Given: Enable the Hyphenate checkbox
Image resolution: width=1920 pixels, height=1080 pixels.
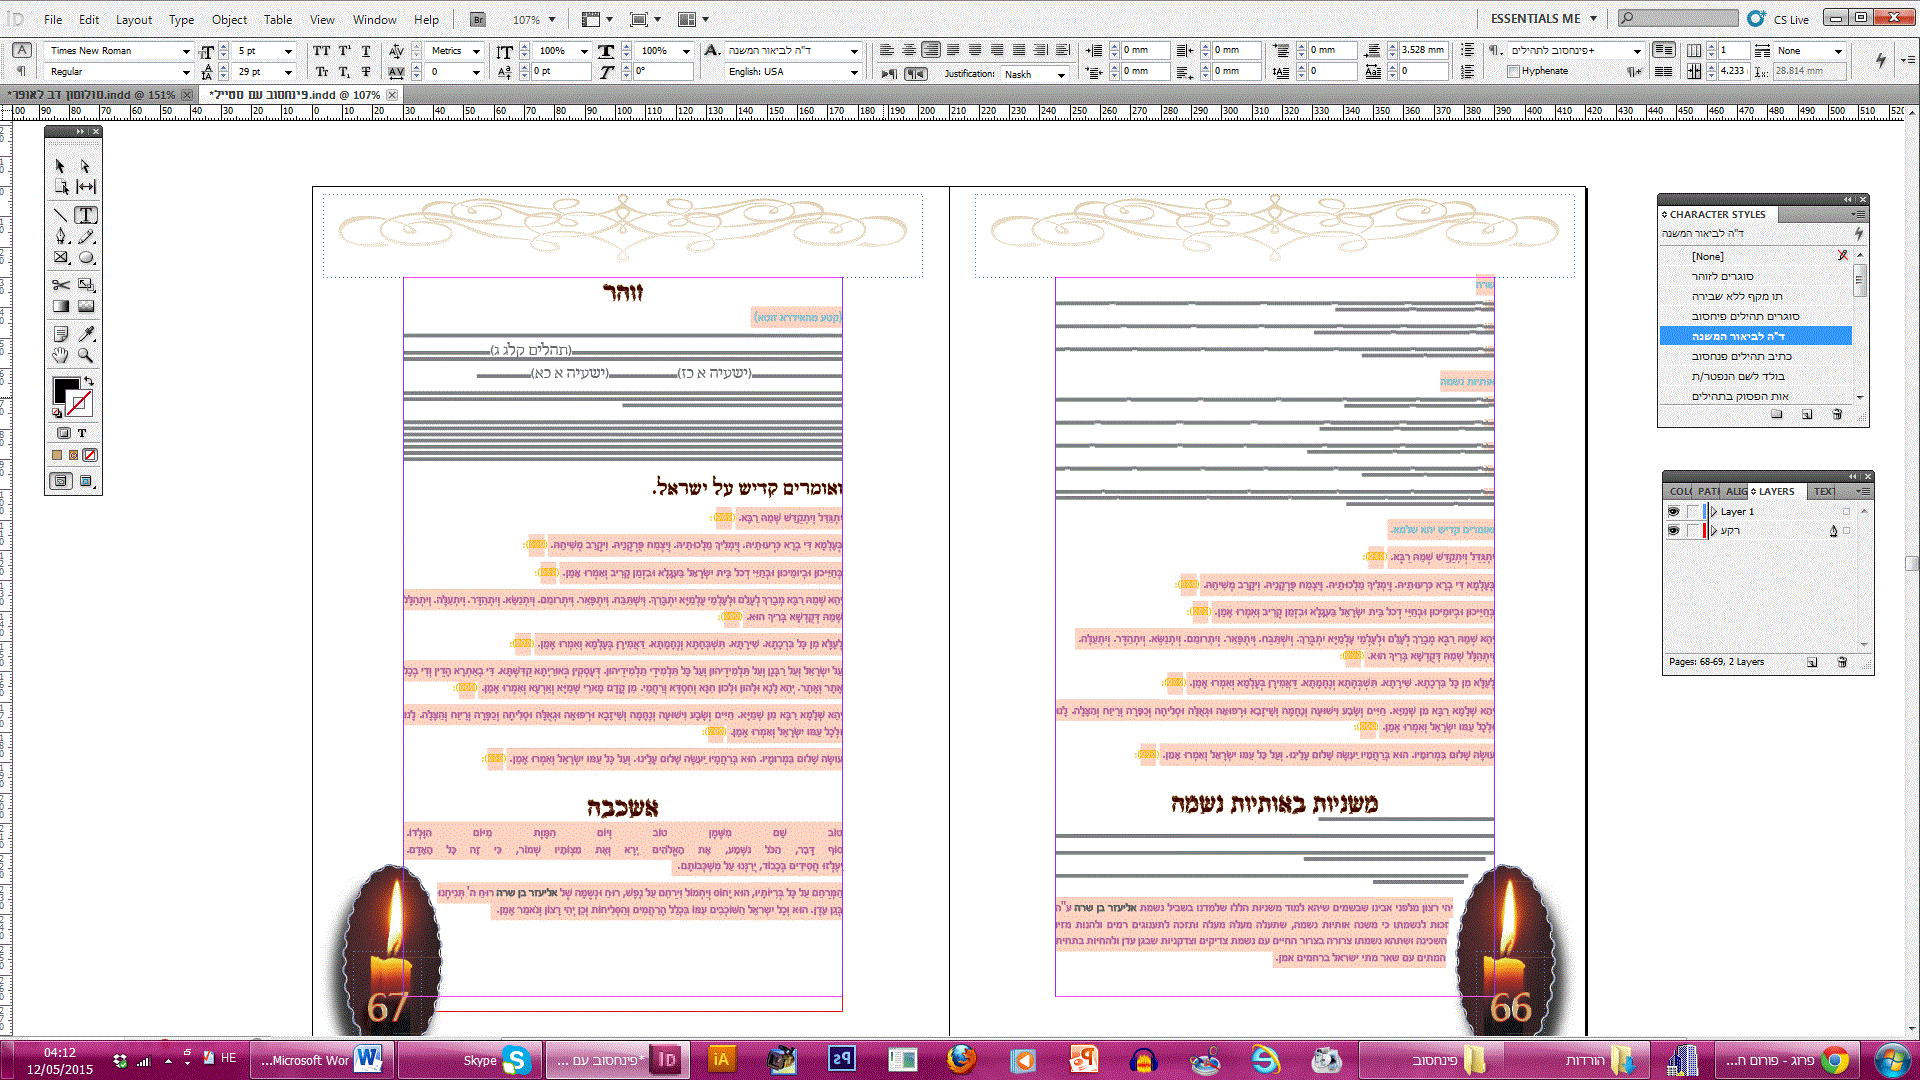Looking at the screenshot, I should (1513, 71).
